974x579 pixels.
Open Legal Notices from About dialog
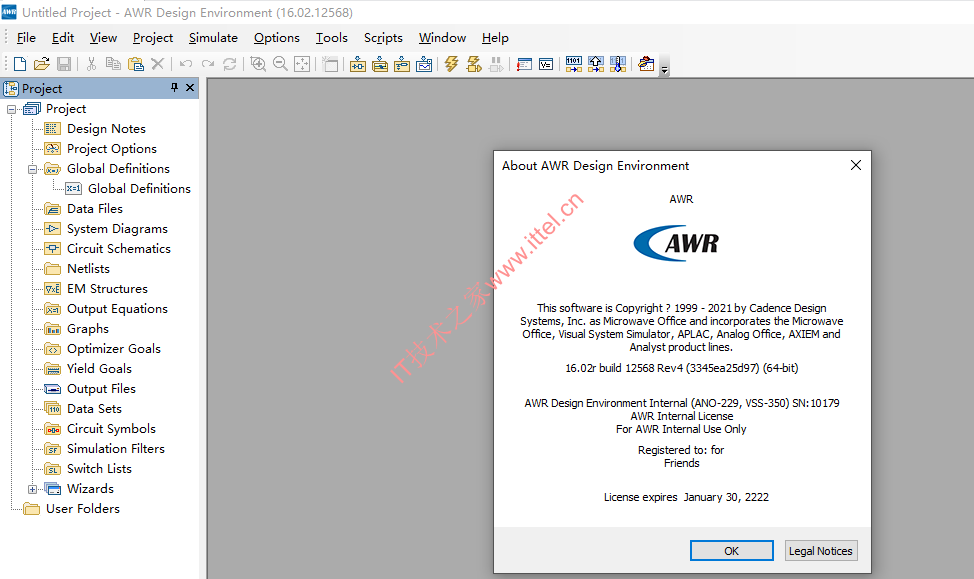pyautogui.click(x=821, y=550)
